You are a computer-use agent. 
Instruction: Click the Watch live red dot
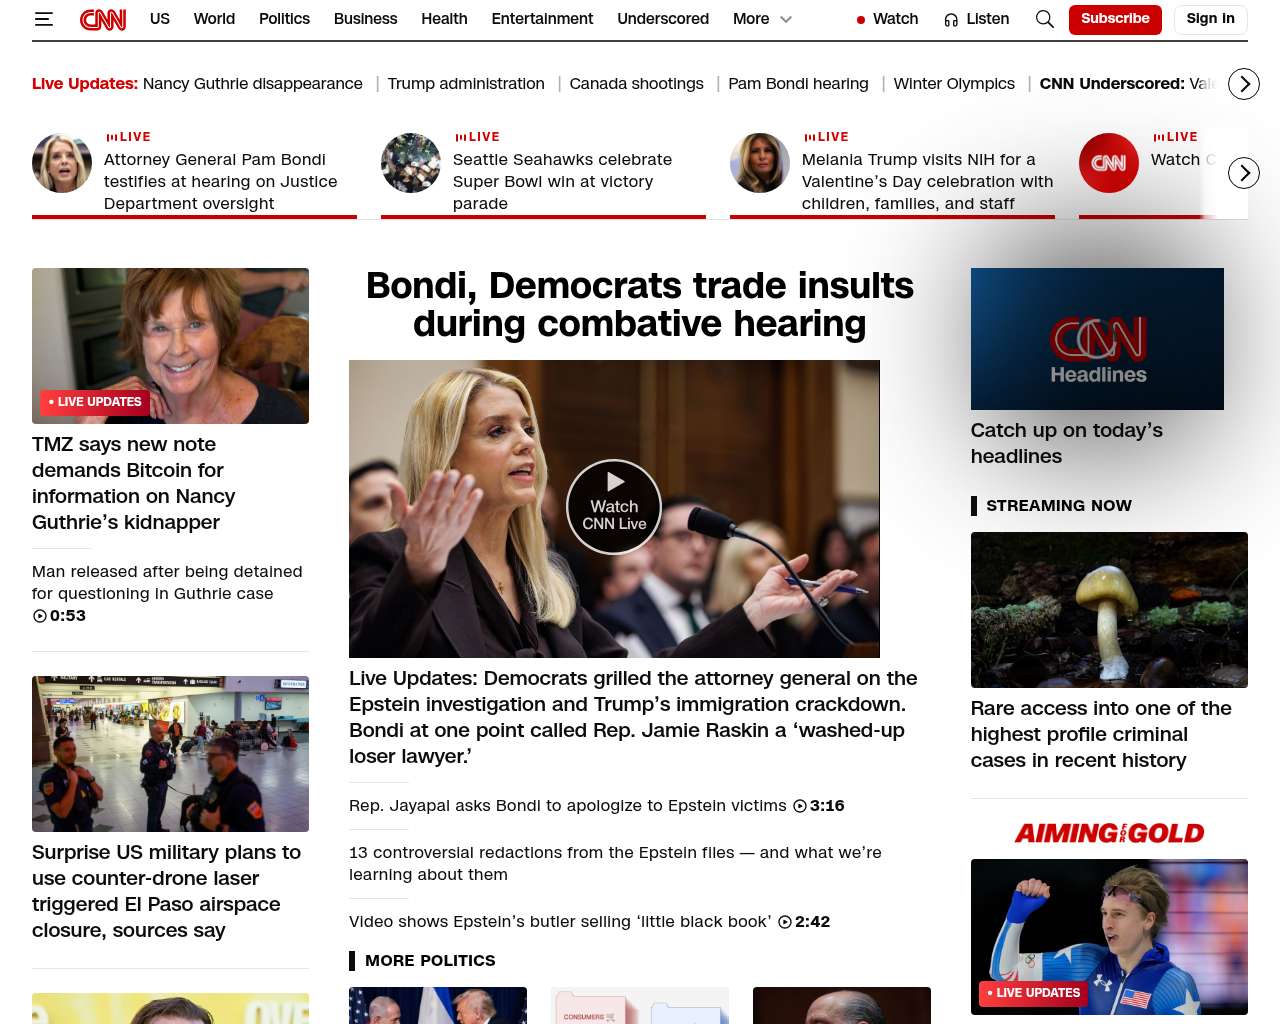tap(861, 19)
